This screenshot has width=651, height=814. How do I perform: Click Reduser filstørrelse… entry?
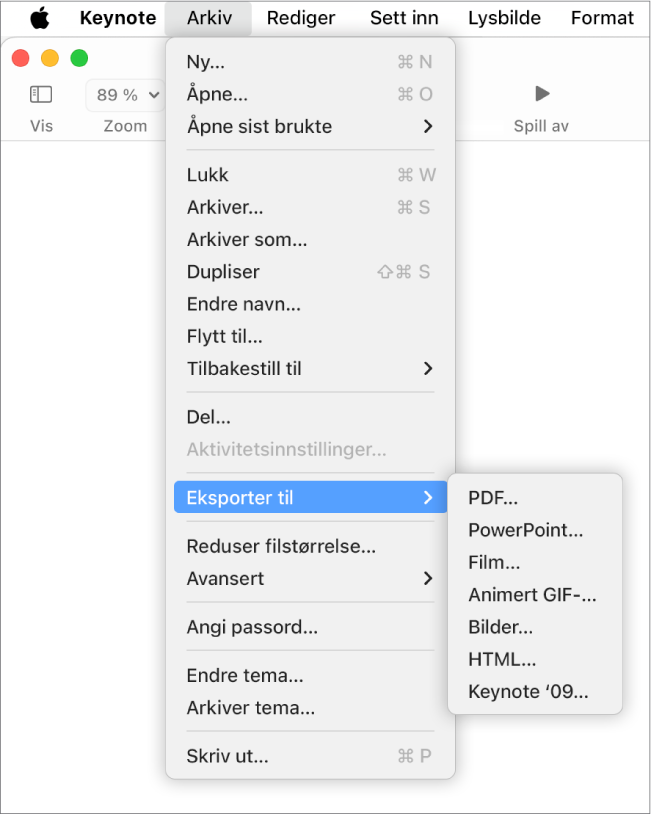pos(310,546)
